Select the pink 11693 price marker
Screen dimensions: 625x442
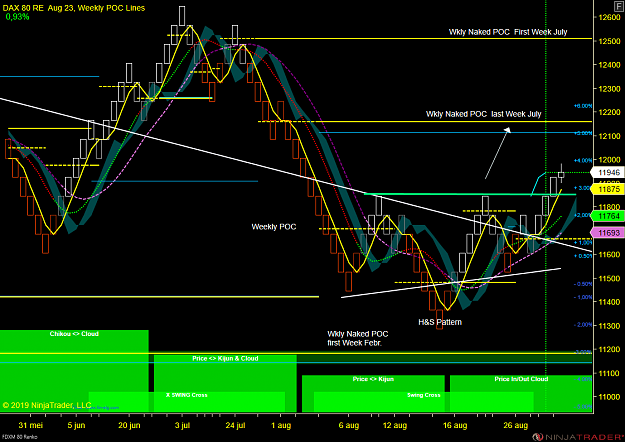click(x=608, y=233)
